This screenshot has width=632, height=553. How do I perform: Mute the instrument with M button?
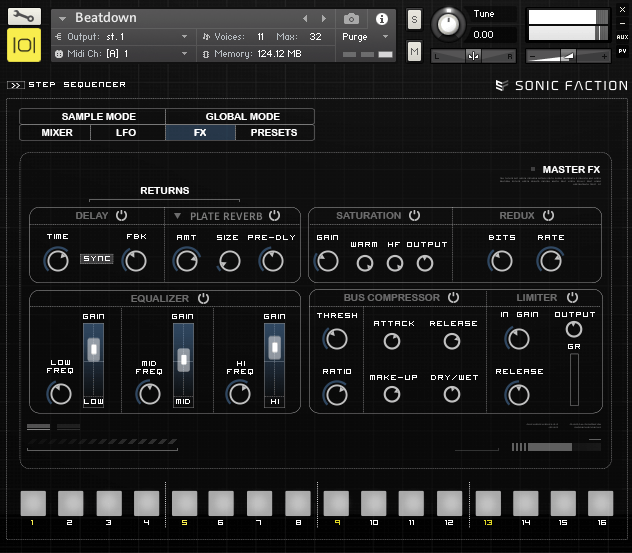415,50
